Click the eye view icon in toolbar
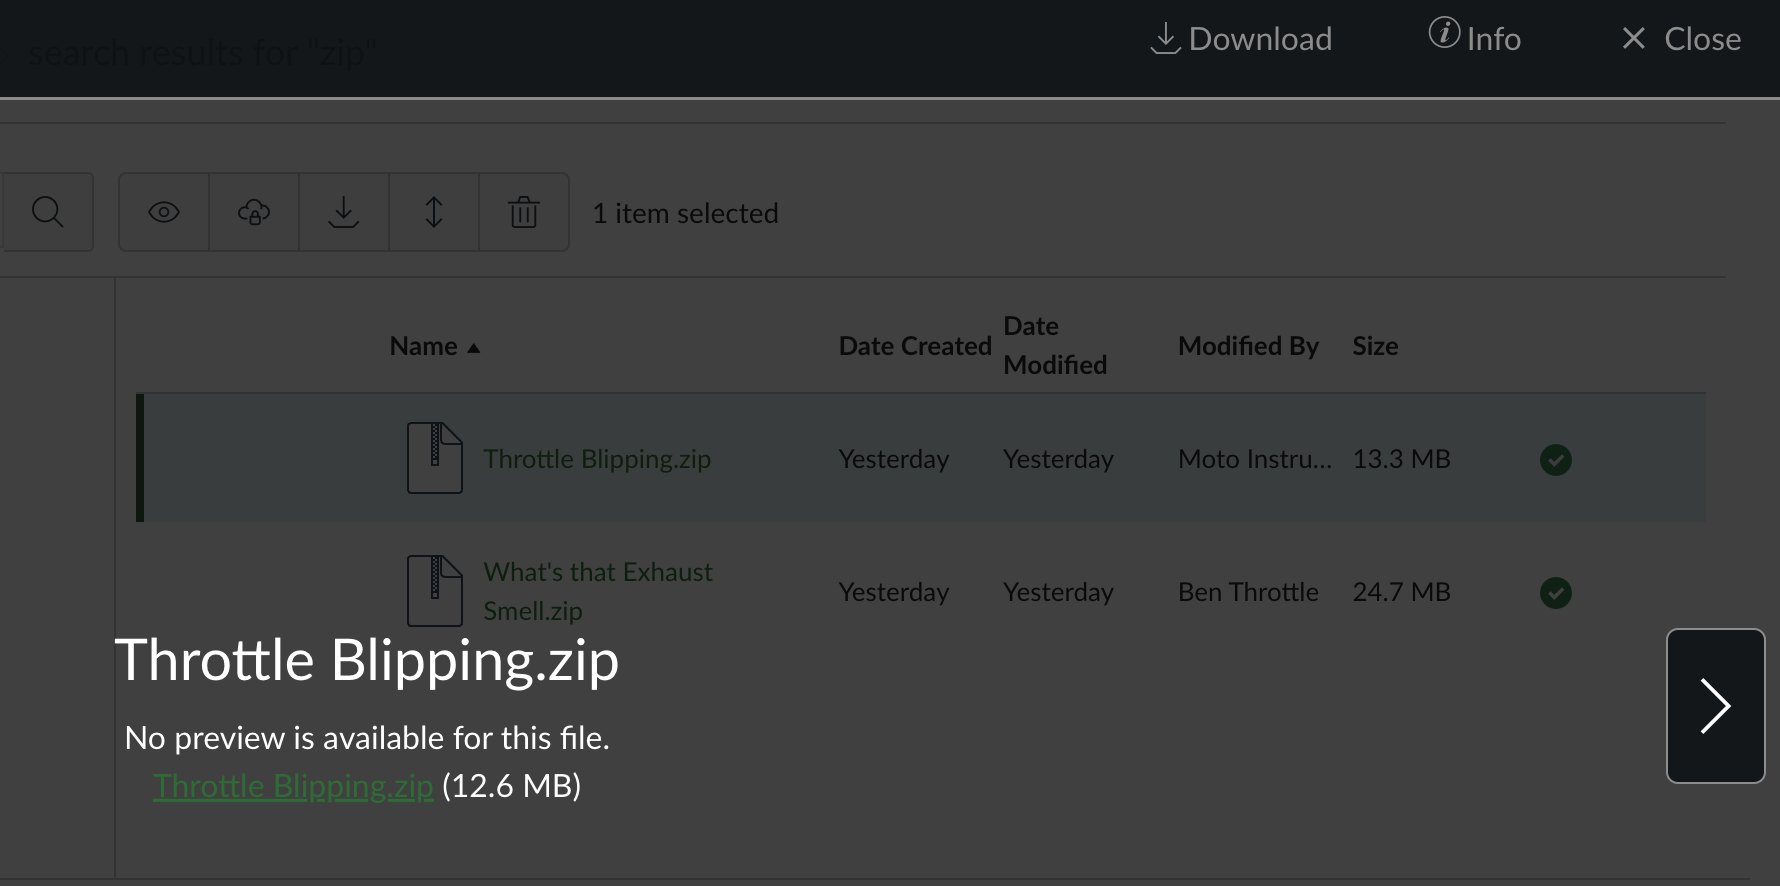 [x=164, y=212]
